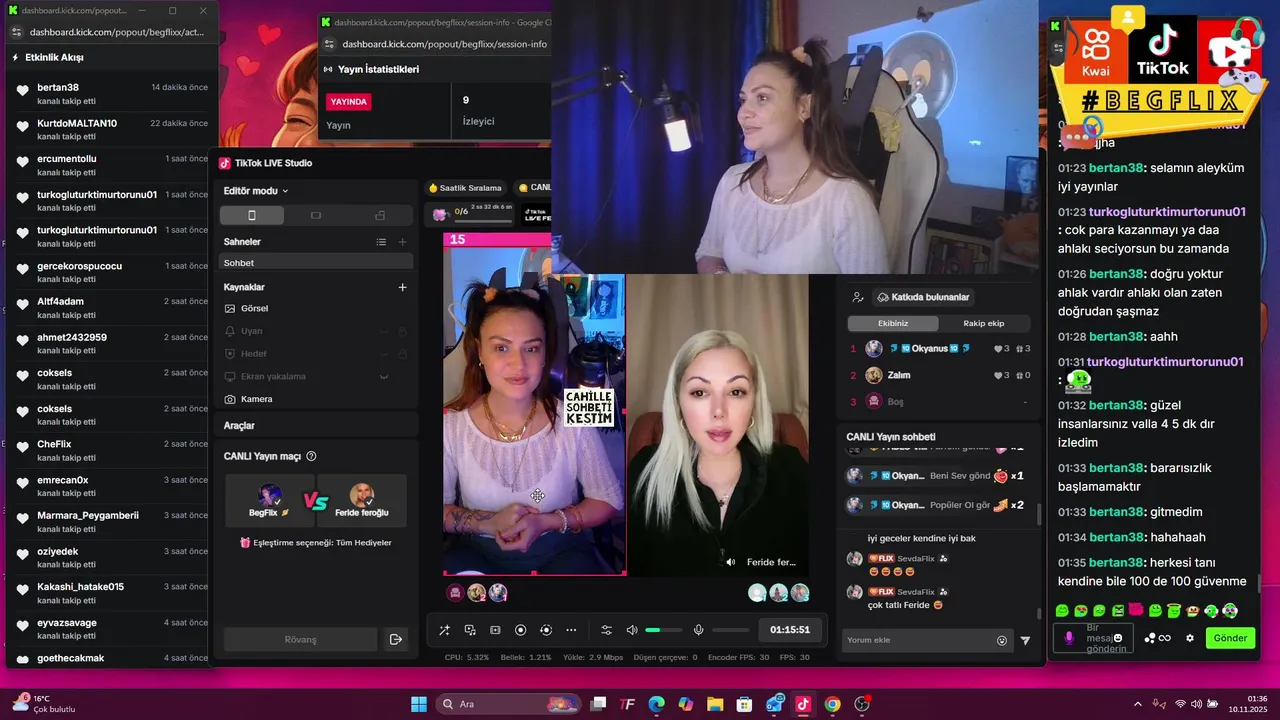Viewport: 1280px width, 720px height.
Task: Mute the microphone in LIVE Studio
Action: click(x=699, y=630)
